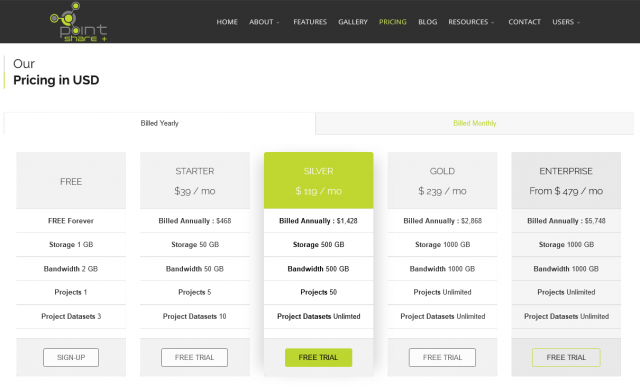Start FREE TRIAL for Starter plan

coord(195,357)
